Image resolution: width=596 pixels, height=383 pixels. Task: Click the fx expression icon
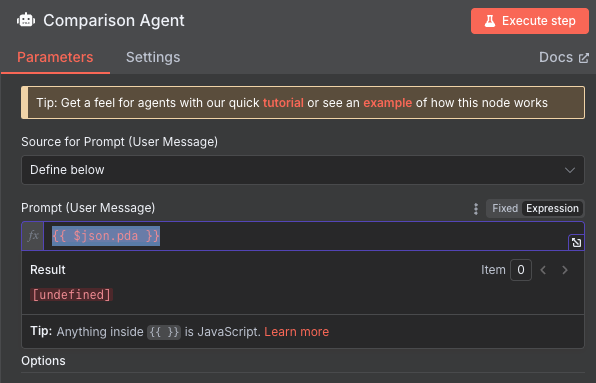click(33, 236)
